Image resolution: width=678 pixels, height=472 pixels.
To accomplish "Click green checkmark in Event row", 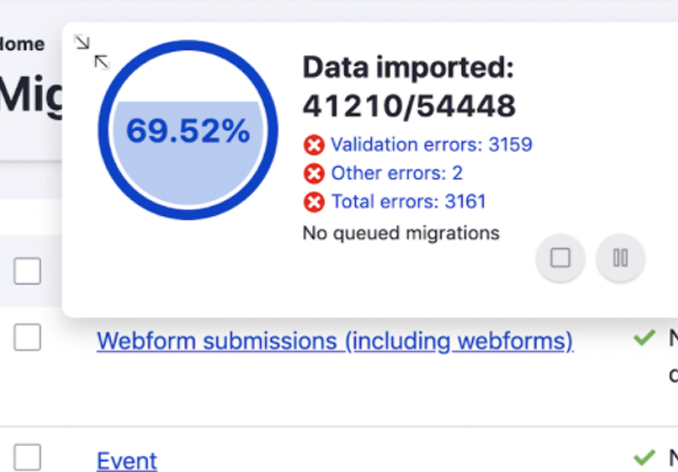I will (x=645, y=458).
